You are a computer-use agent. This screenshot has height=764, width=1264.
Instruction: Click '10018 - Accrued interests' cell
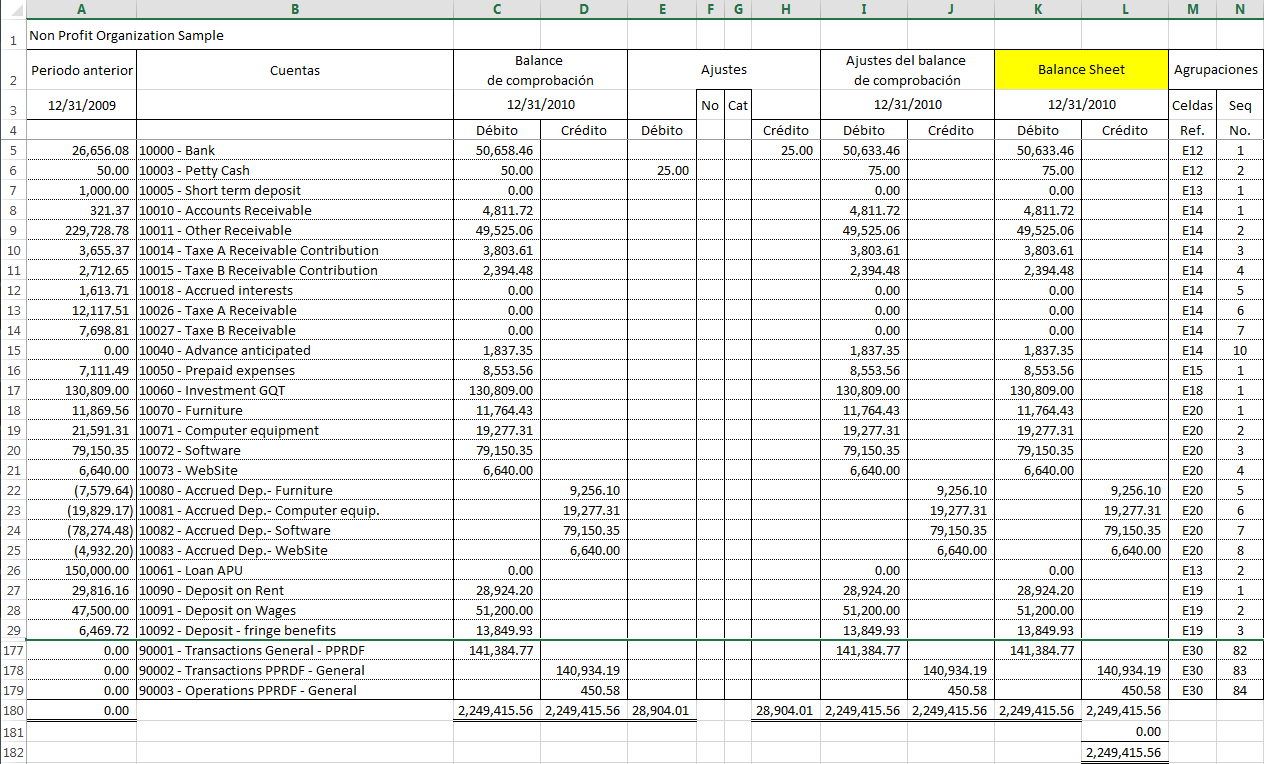(294, 290)
